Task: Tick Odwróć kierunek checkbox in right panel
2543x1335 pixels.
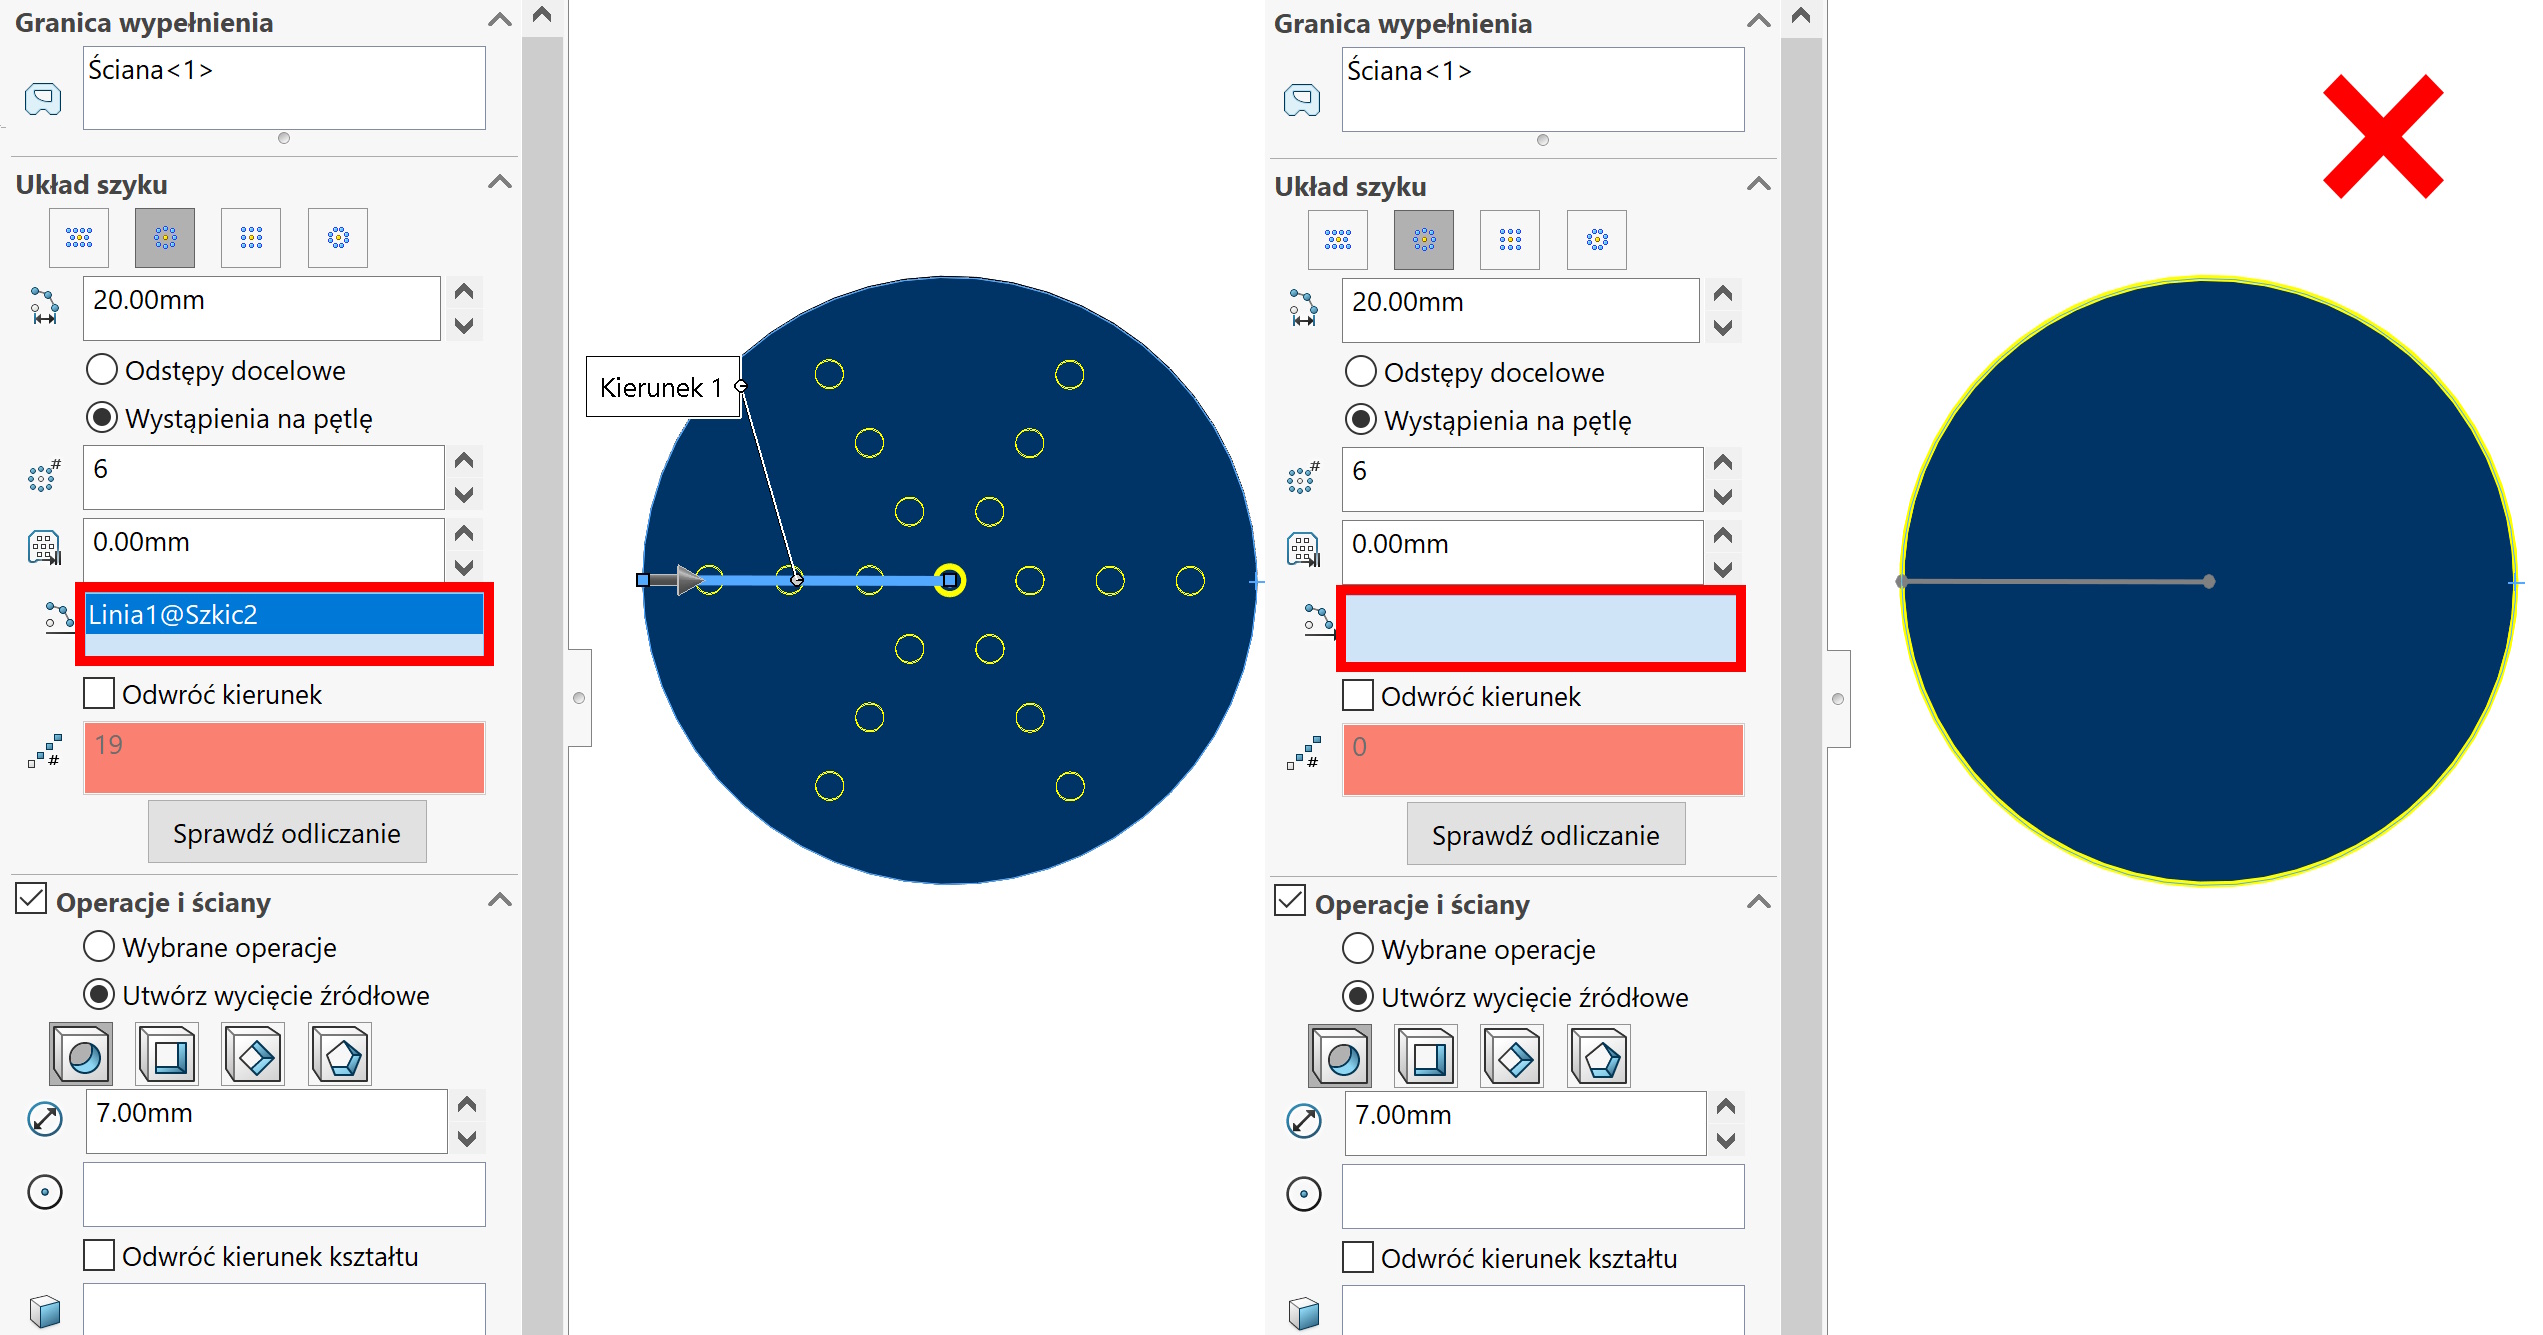Action: click(x=1358, y=695)
